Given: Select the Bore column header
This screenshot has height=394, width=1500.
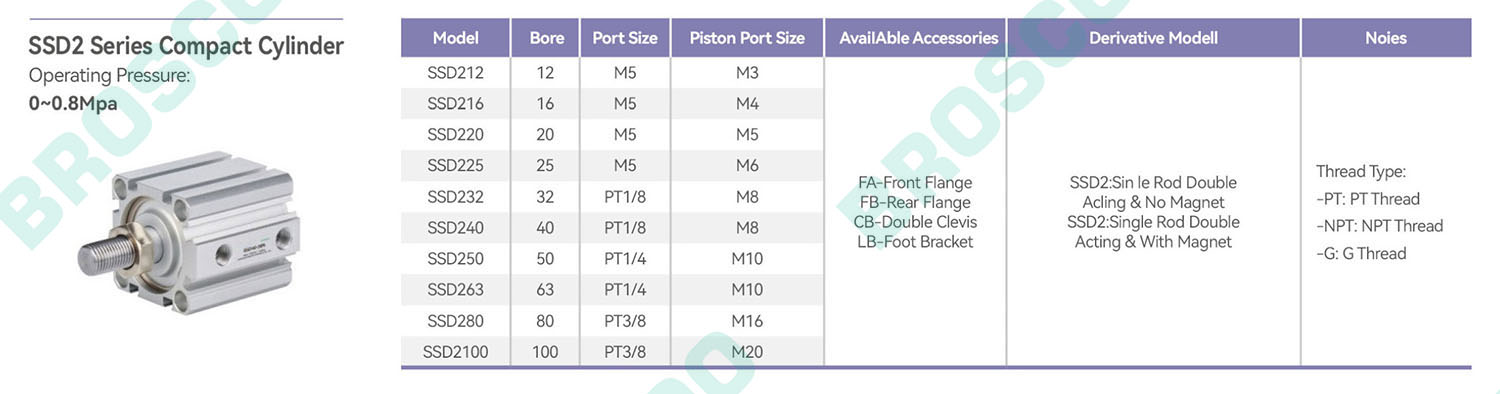Looking at the screenshot, I should point(546,38).
